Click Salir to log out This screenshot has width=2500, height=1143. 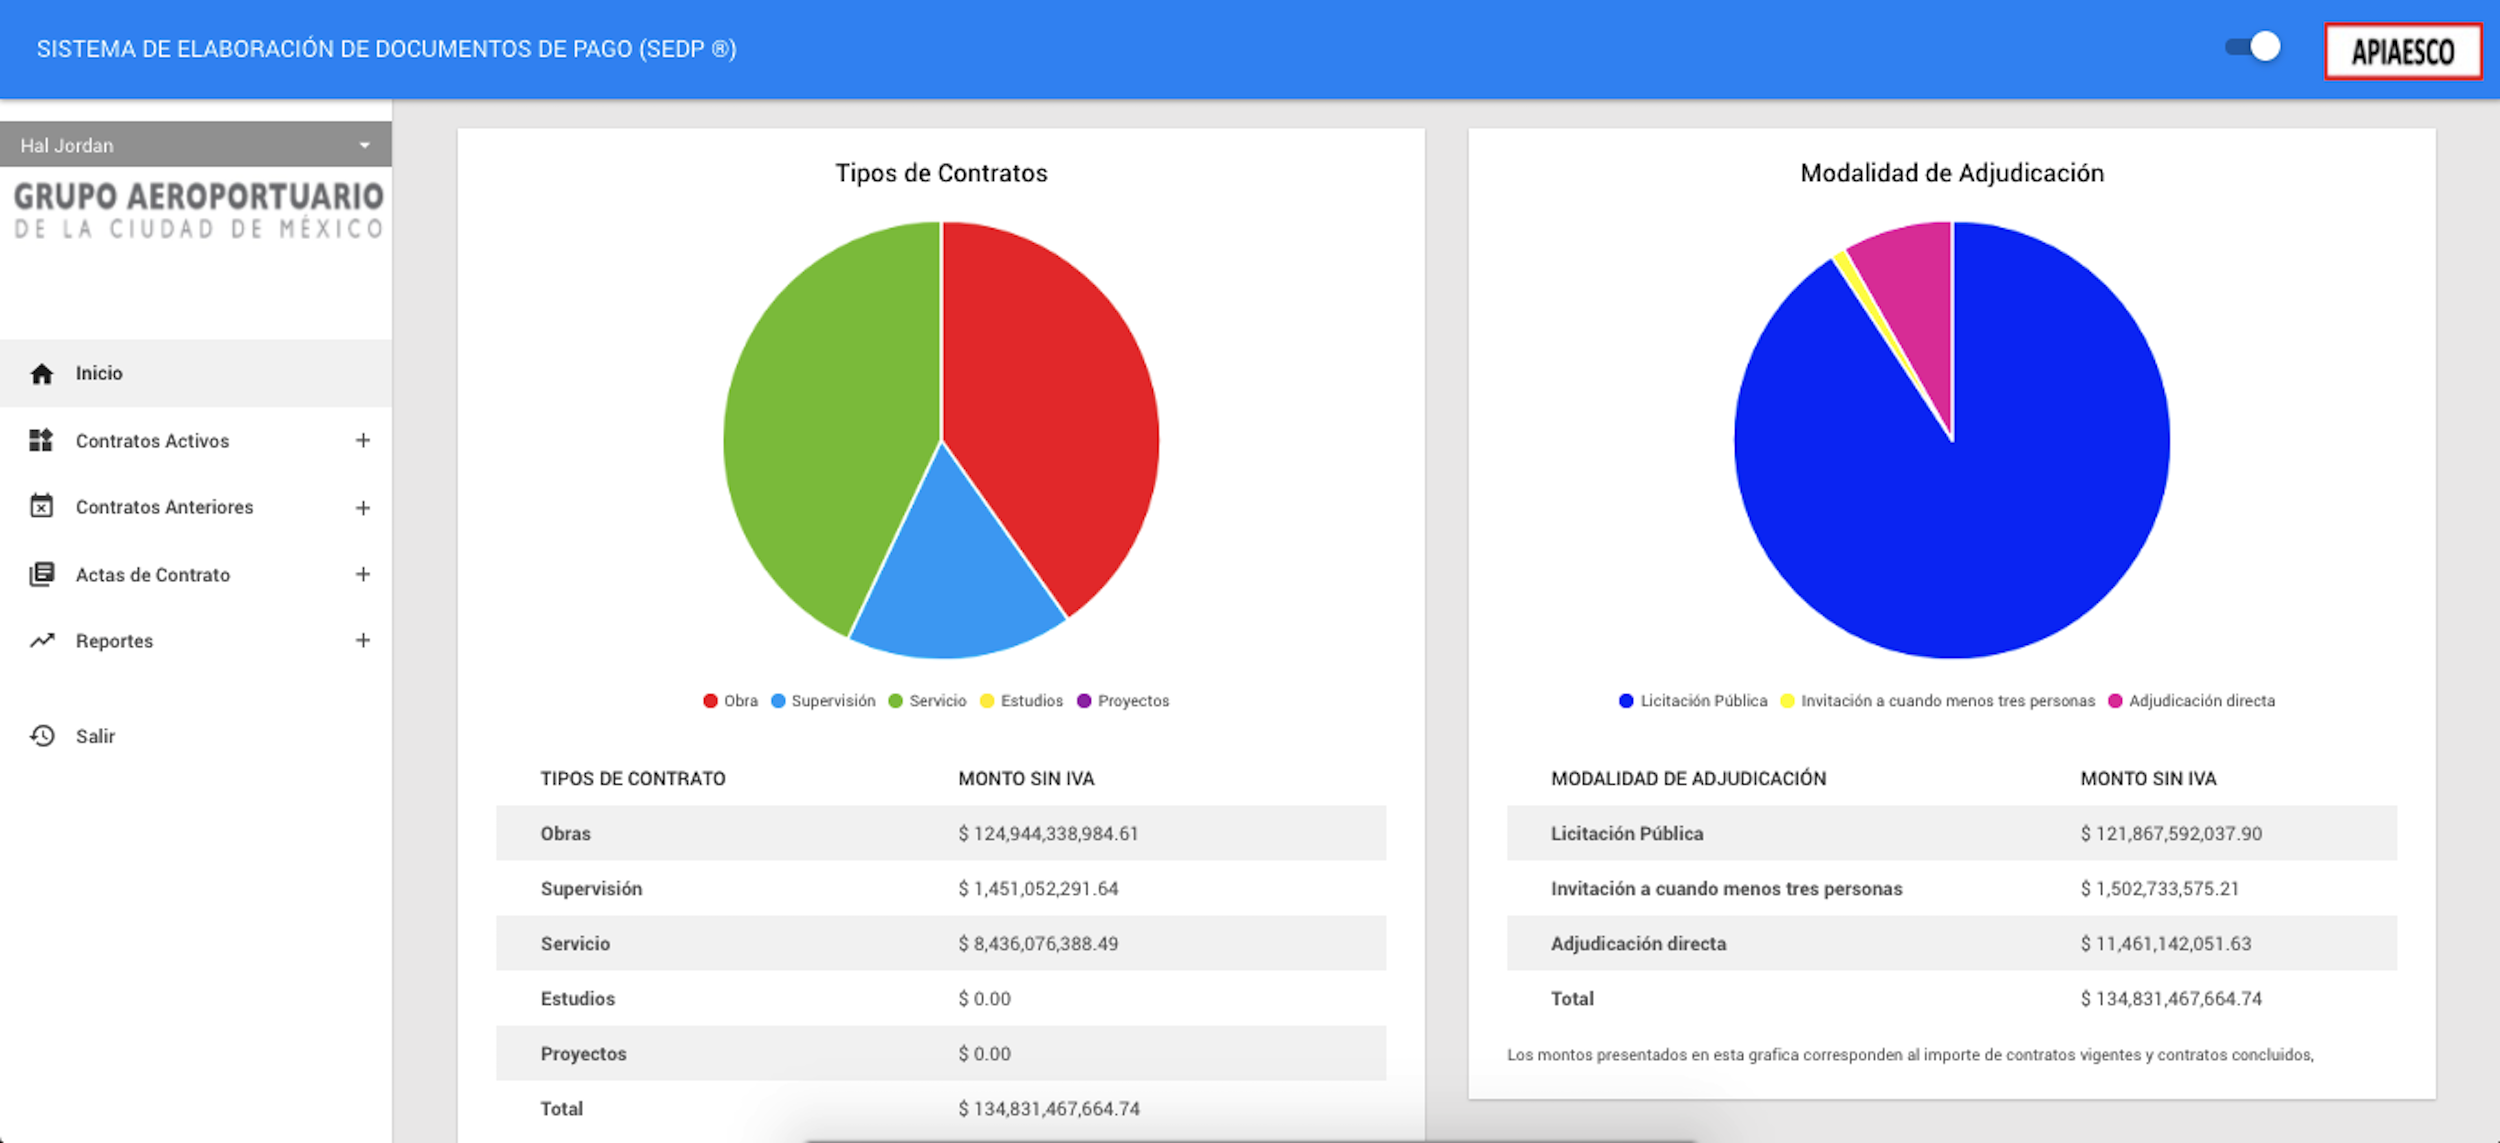click(96, 736)
